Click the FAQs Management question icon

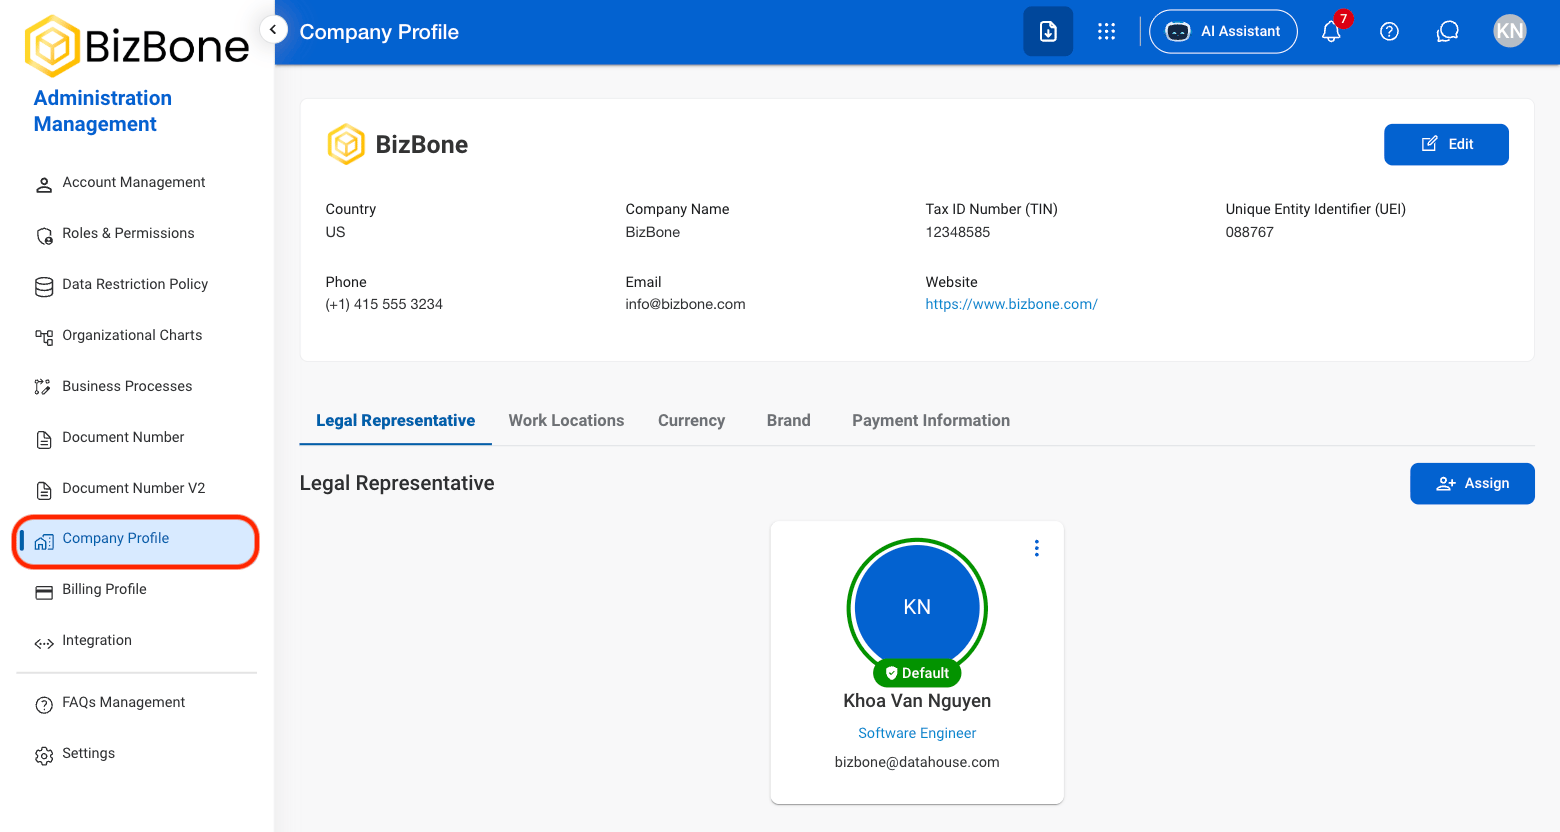pyautogui.click(x=44, y=705)
